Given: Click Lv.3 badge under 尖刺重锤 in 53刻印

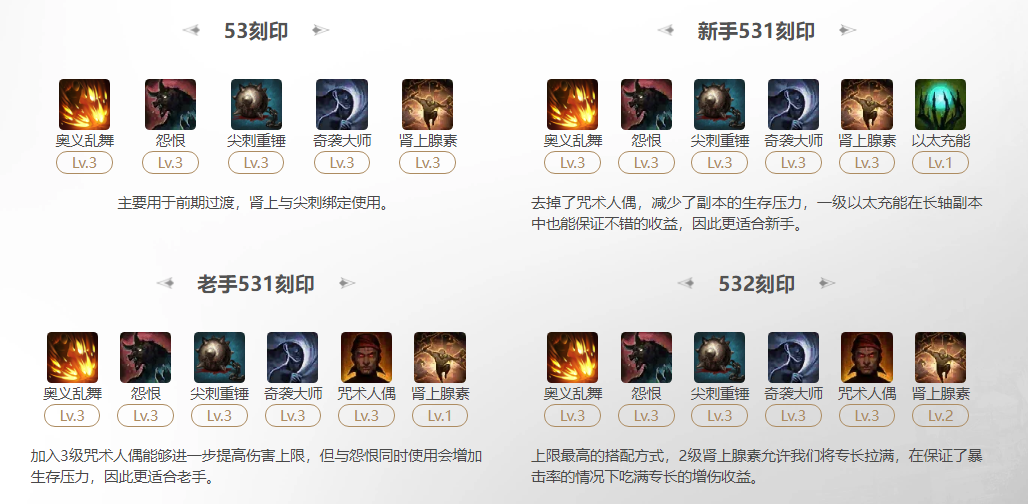Looking at the screenshot, I should coord(256,163).
